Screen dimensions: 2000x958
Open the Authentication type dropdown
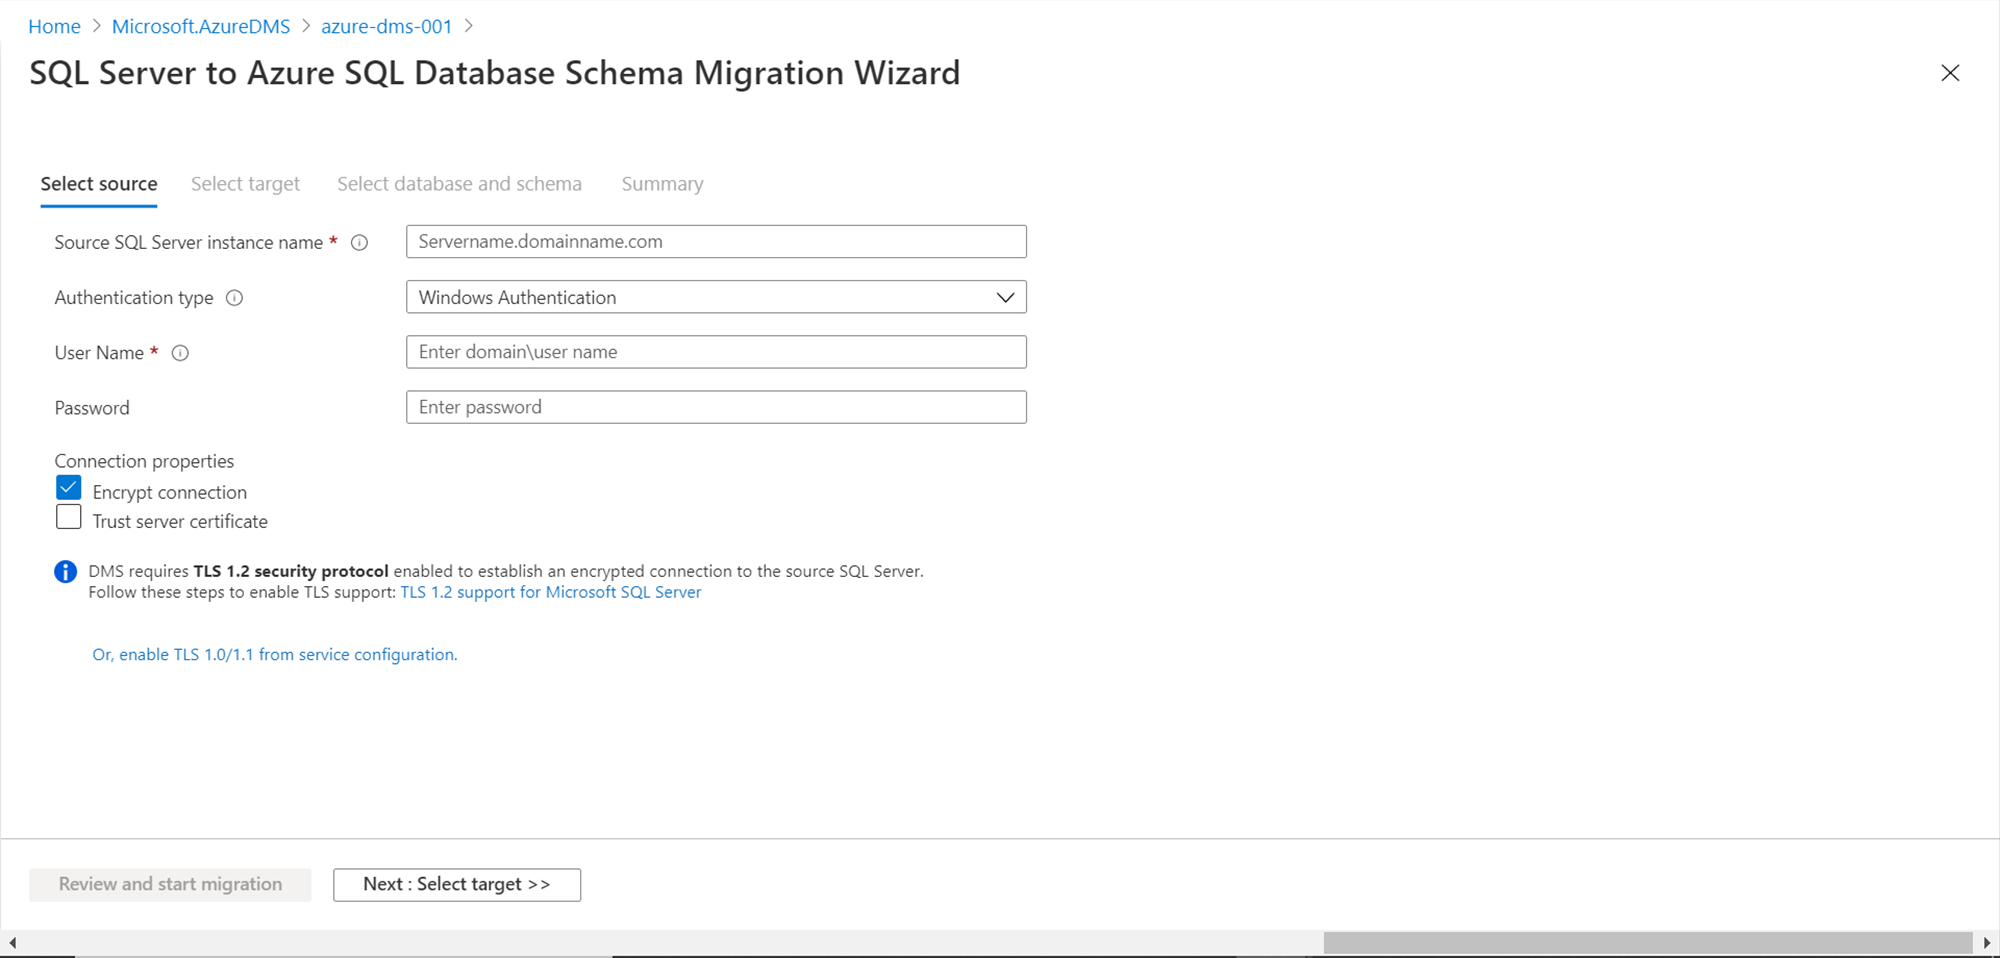pyautogui.click(x=716, y=297)
